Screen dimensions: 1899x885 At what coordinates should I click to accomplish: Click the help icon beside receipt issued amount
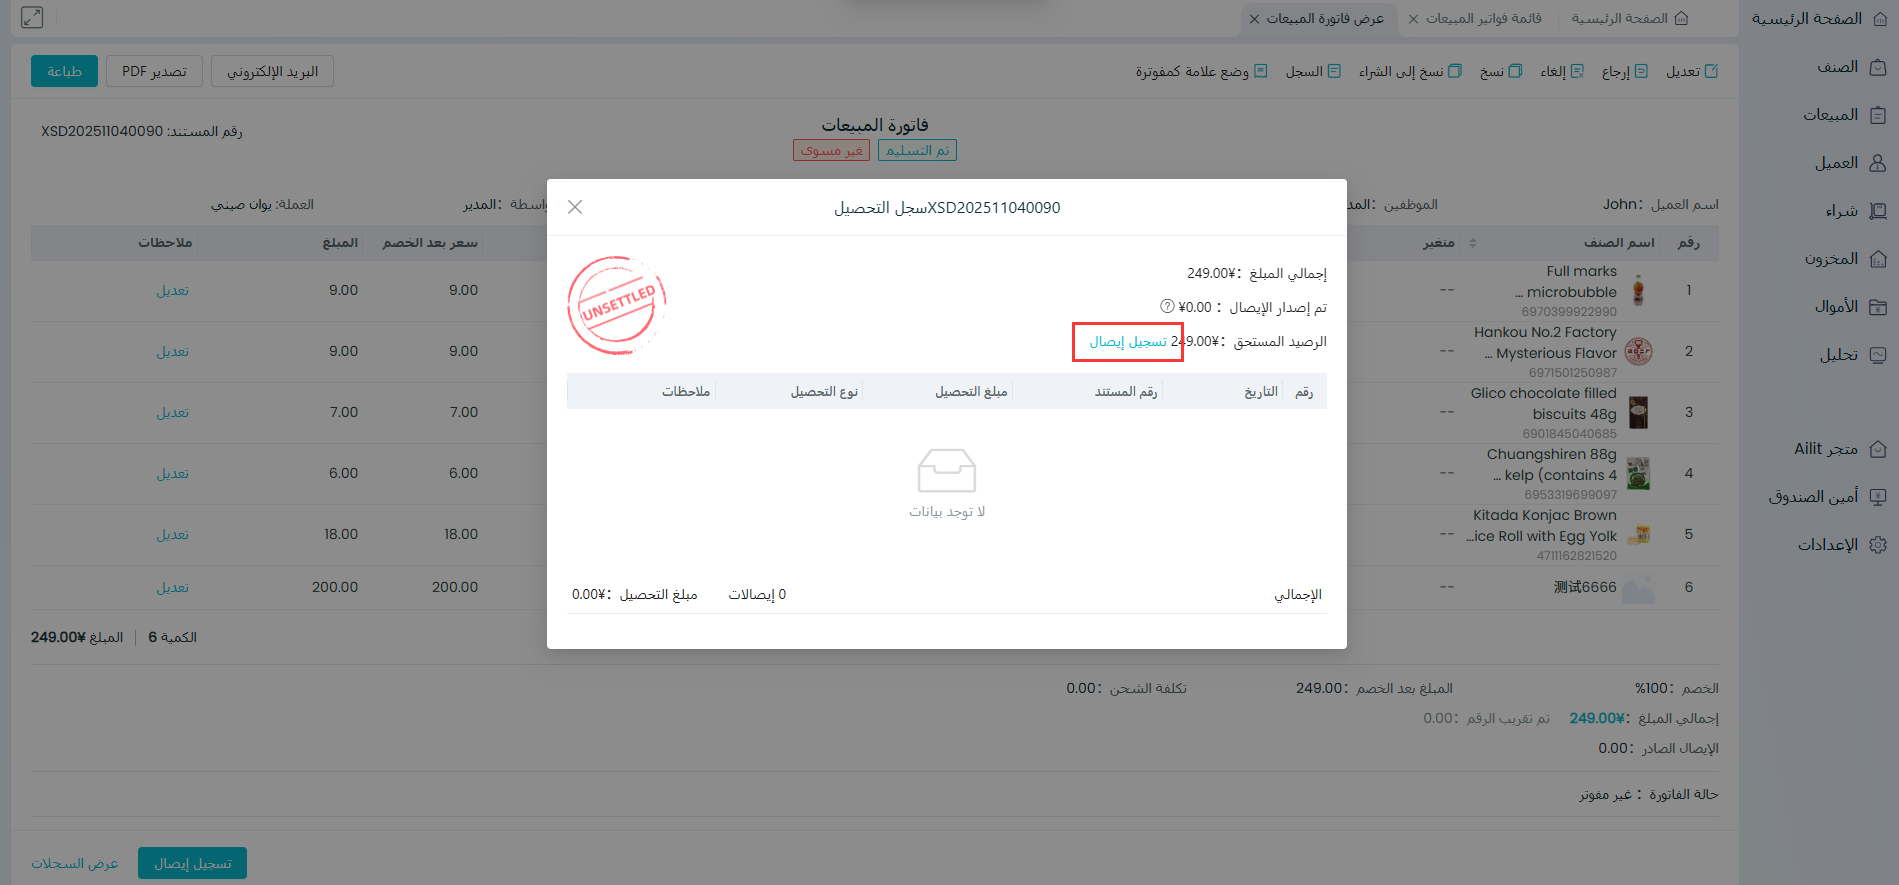pyautogui.click(x=1167, y=306)
